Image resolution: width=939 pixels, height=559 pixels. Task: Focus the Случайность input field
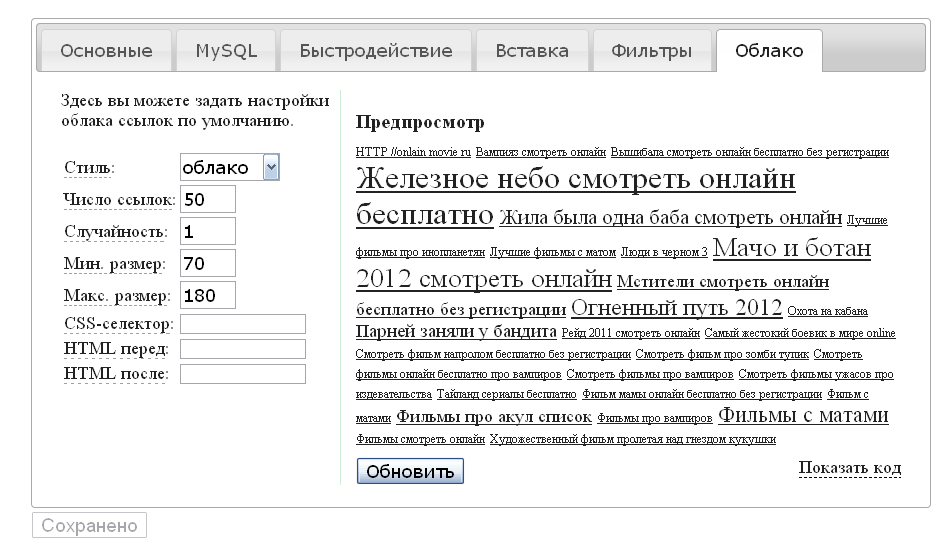(x=207, y=231)
